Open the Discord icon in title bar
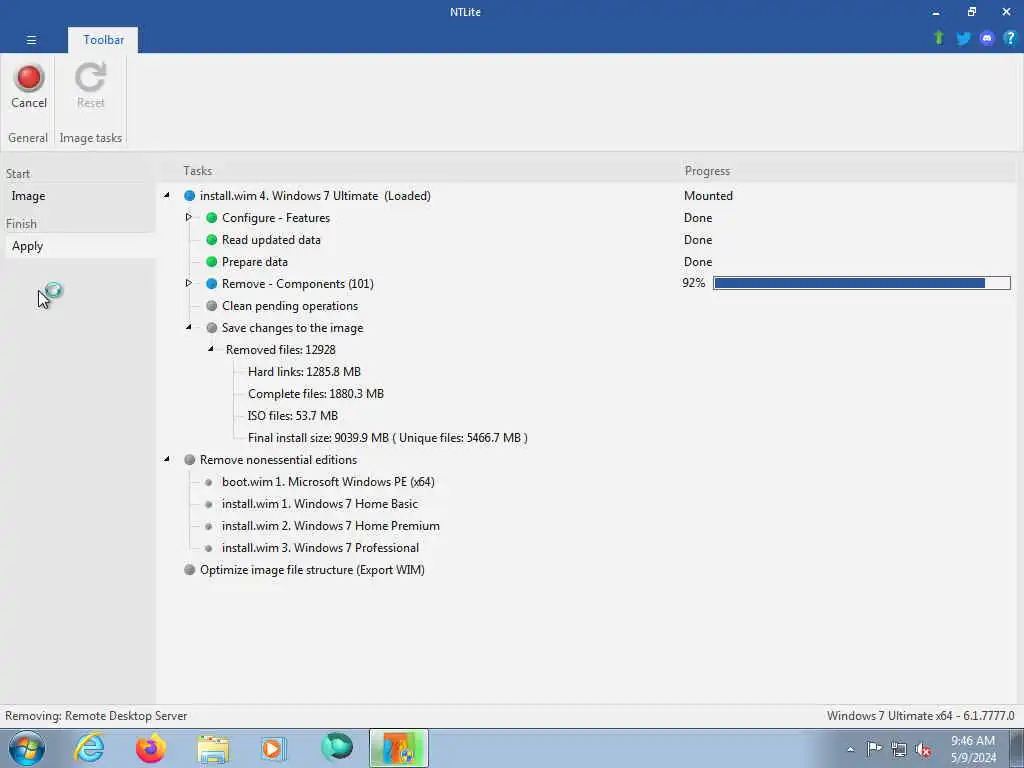The image size is (1024, 768). 987,39
